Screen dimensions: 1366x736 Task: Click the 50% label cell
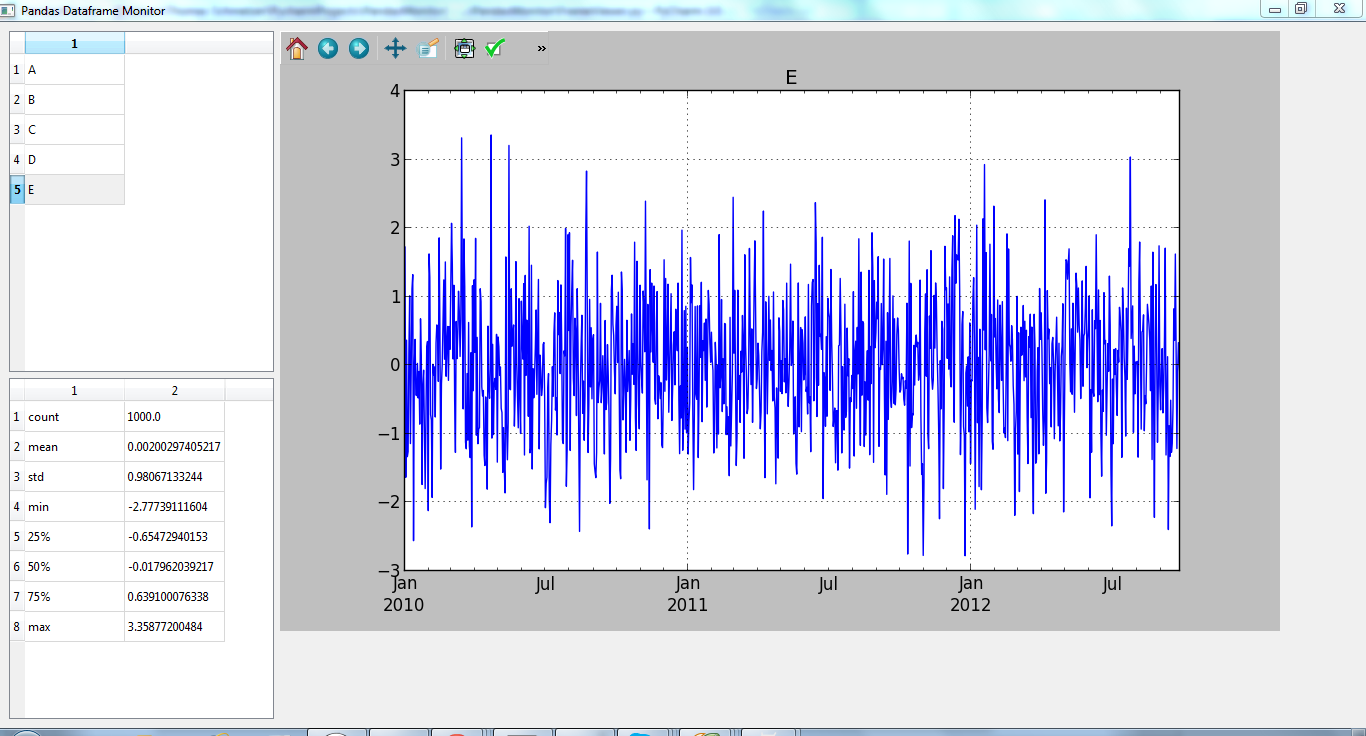75,567
